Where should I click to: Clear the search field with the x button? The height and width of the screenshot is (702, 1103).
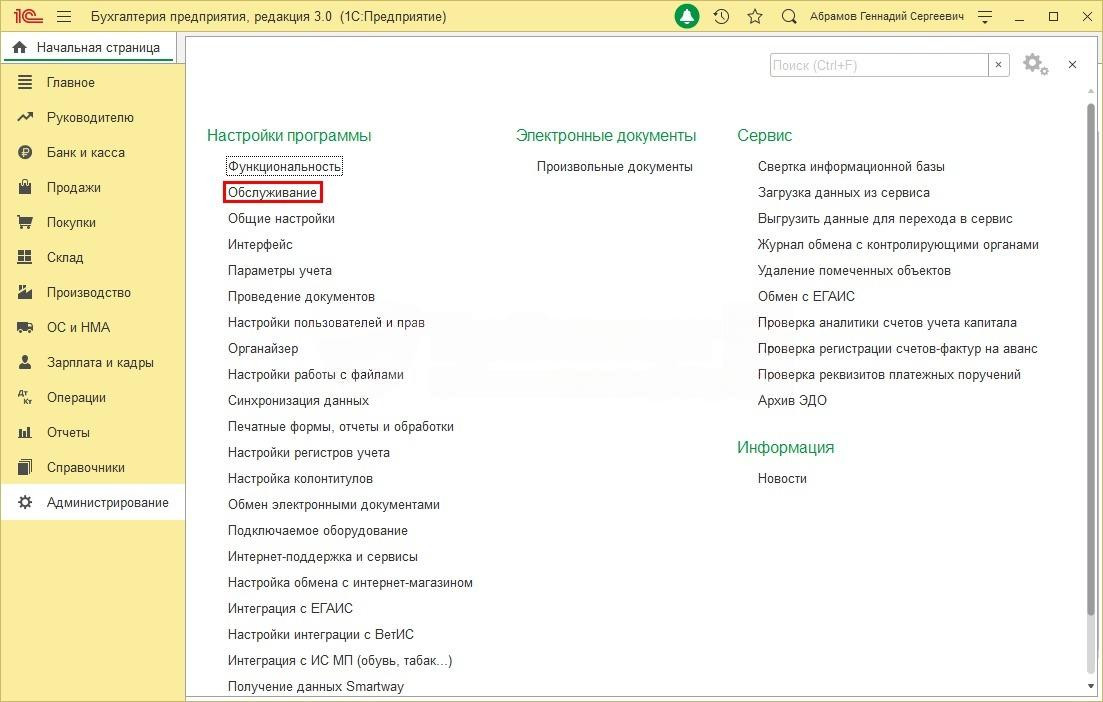(998, 65)
